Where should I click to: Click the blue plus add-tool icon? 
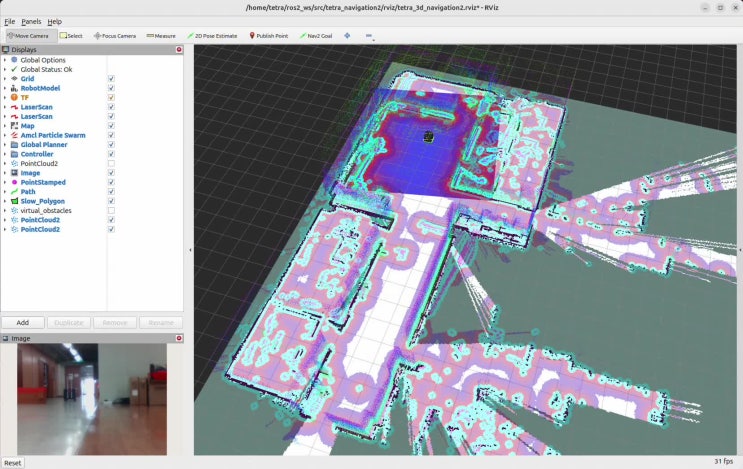click(x=347, y=36)
